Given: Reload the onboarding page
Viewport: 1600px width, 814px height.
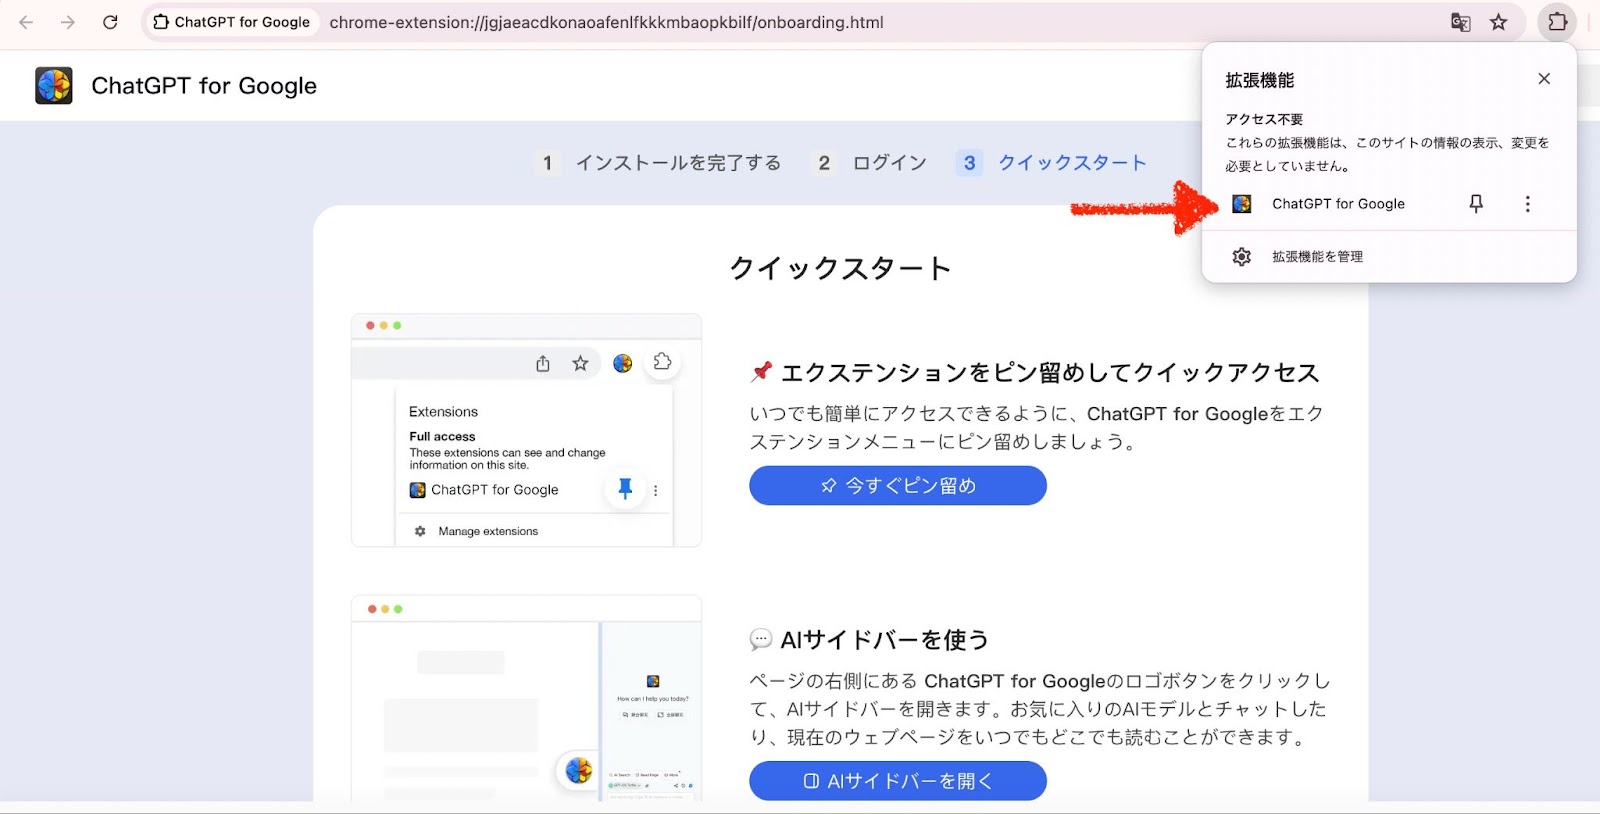Looking at the screenshot, I should [x=111, y=22].
